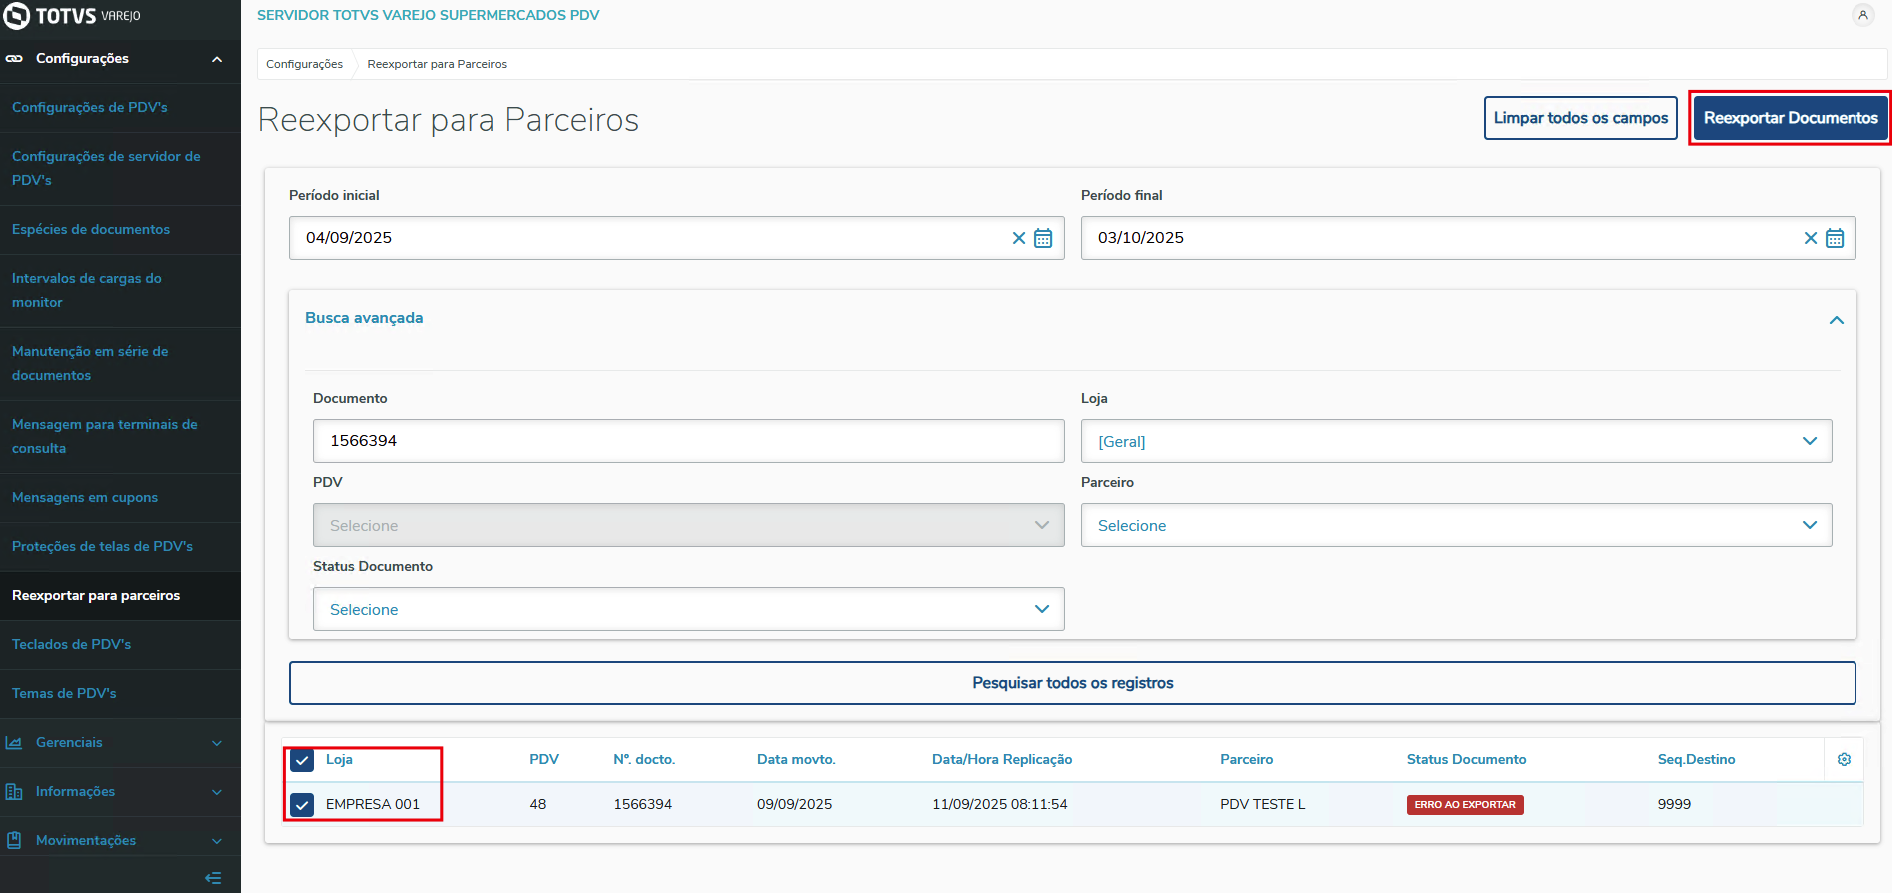This screenshot has height=893, width=1892.
Task: Click the Movimentações clipboard icon
Action: [14, 841]
